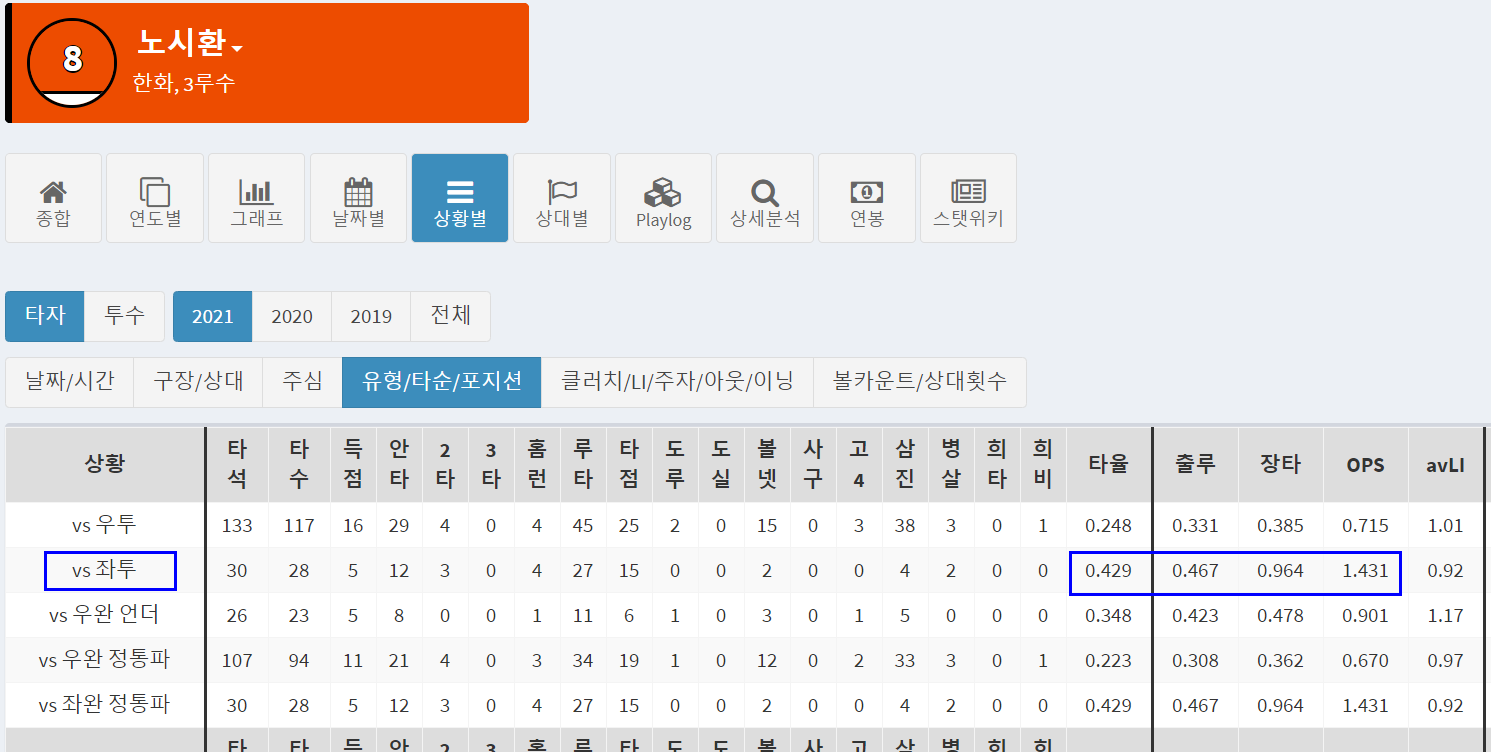Sort by the 상황 column header

coord(105,464)
